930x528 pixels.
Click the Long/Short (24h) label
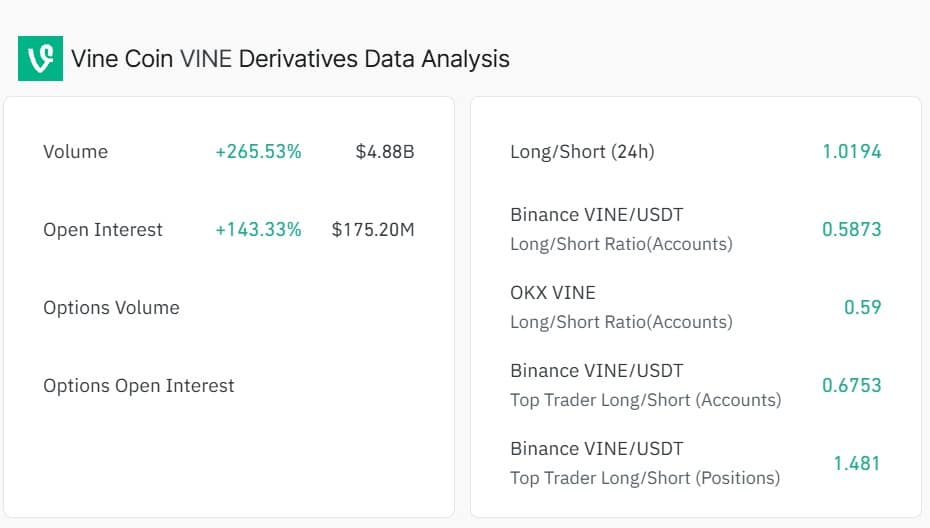[x=582, y=152]
